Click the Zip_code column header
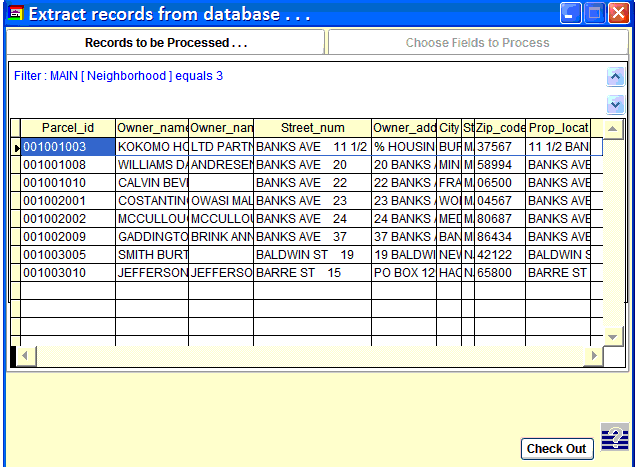This screenshot has width=637, height=467. point(499,128)
